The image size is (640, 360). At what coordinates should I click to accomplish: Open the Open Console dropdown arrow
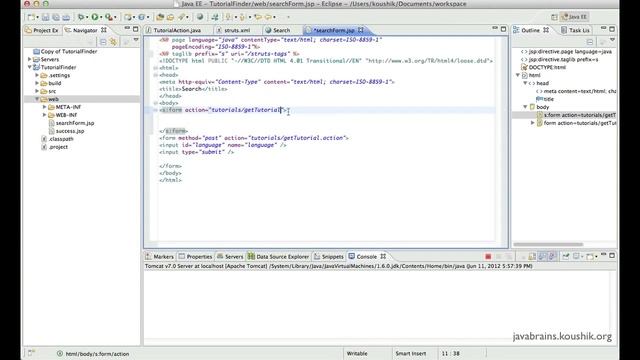click(596, 257)
